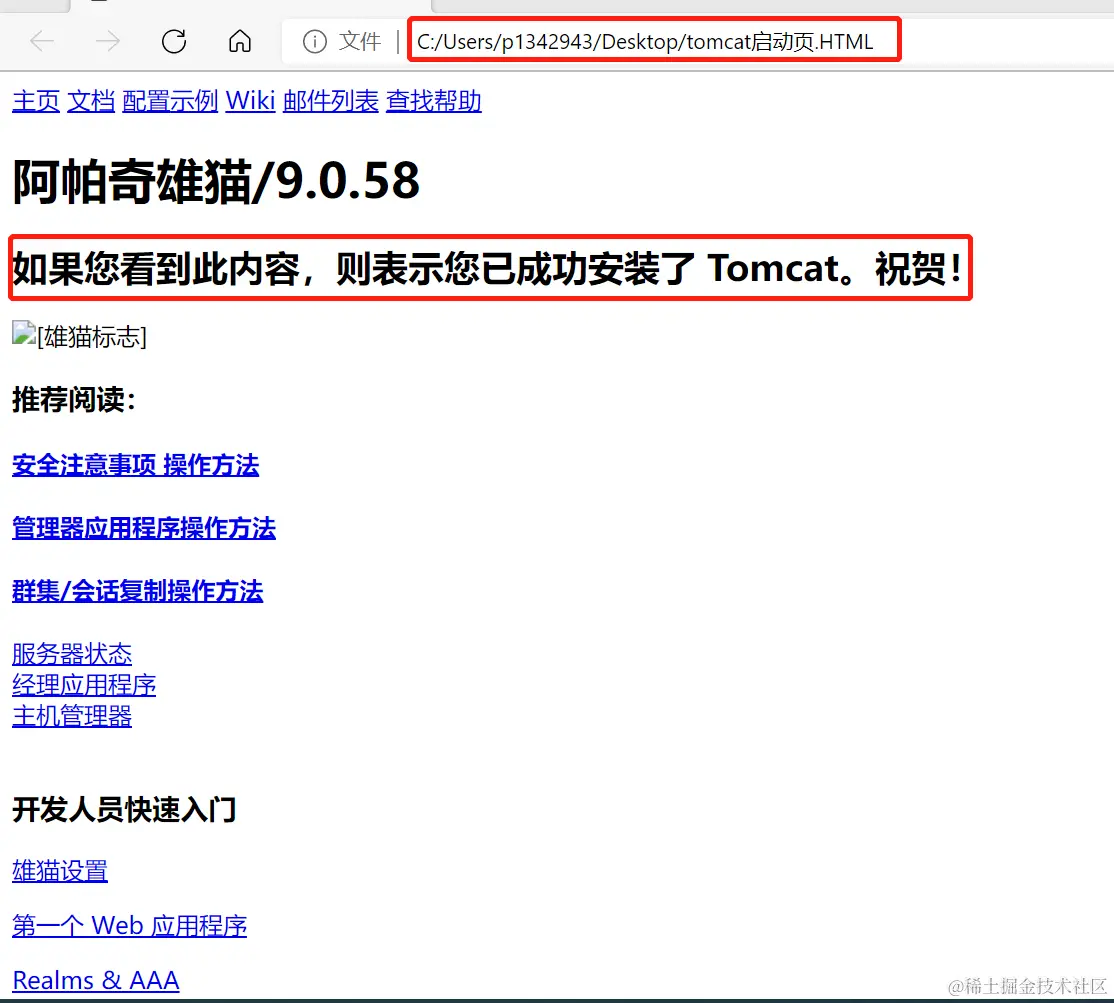Image resolution: width=1114 pixels, height=1003 pixels.
Task: Open the 文档 link
Action: point(91,101)
